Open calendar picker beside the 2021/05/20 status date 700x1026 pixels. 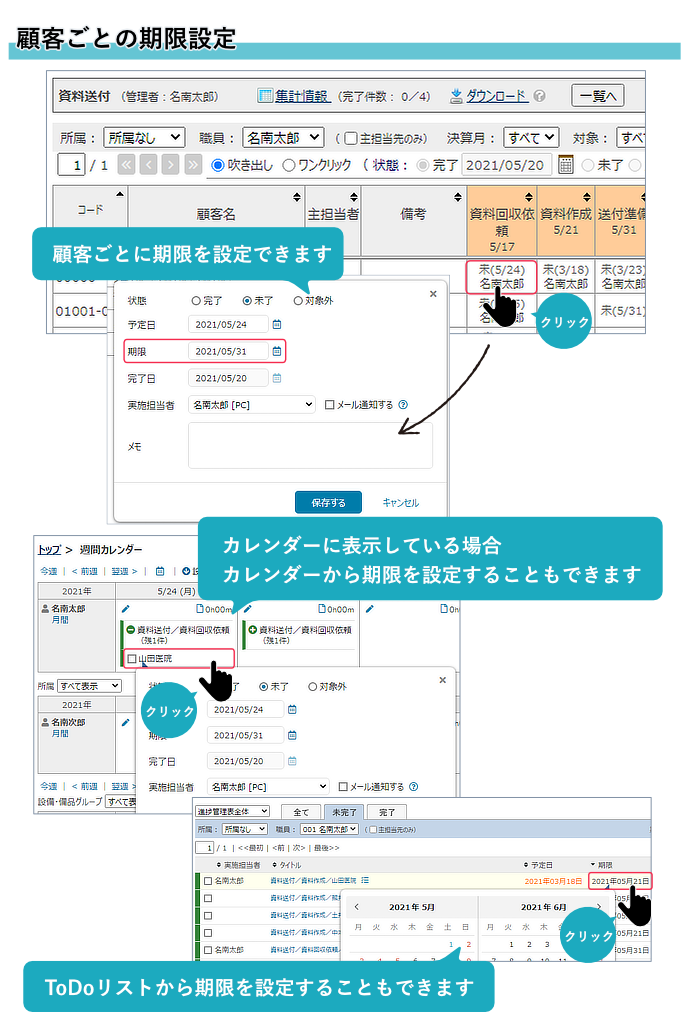(565, 165)
